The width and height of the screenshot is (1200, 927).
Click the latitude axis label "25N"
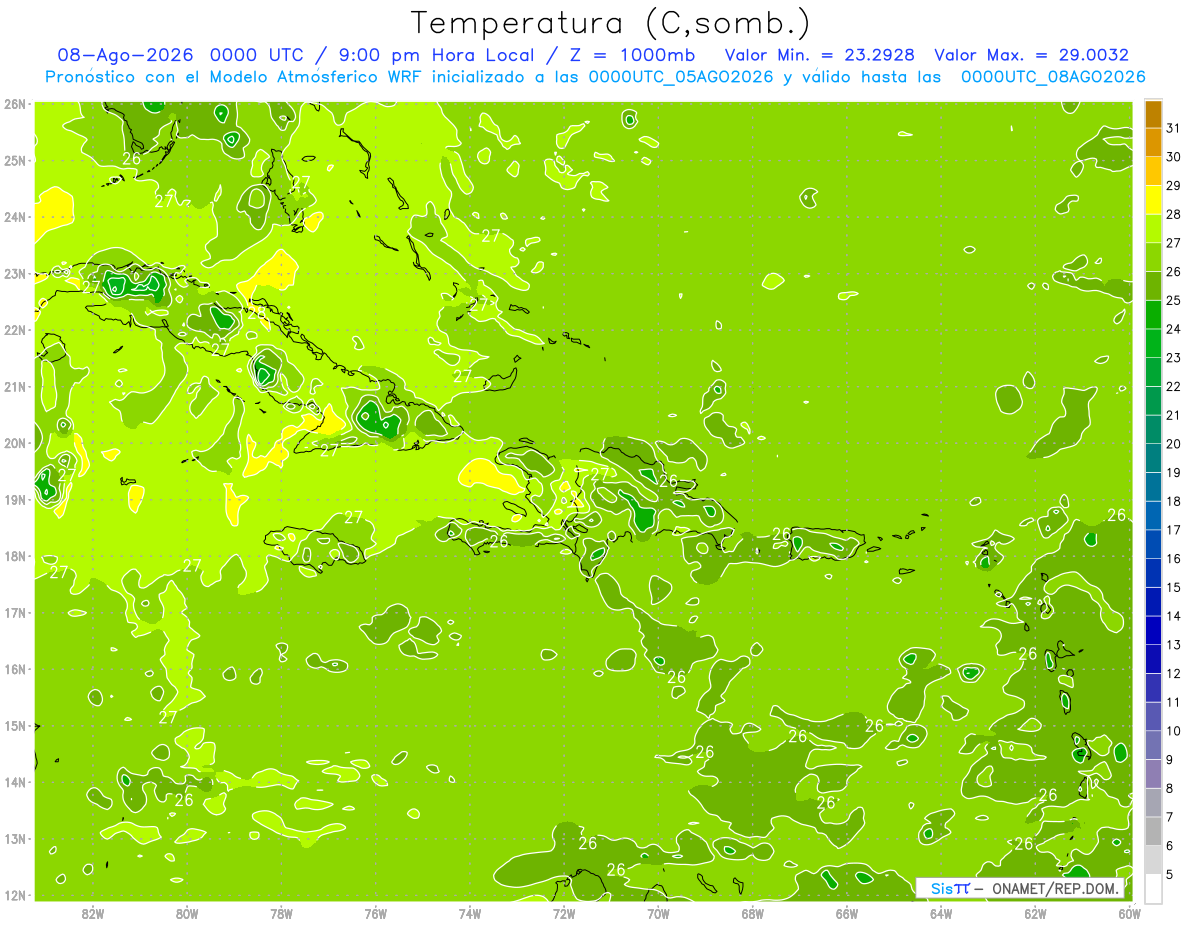click(x=15, y=161)
